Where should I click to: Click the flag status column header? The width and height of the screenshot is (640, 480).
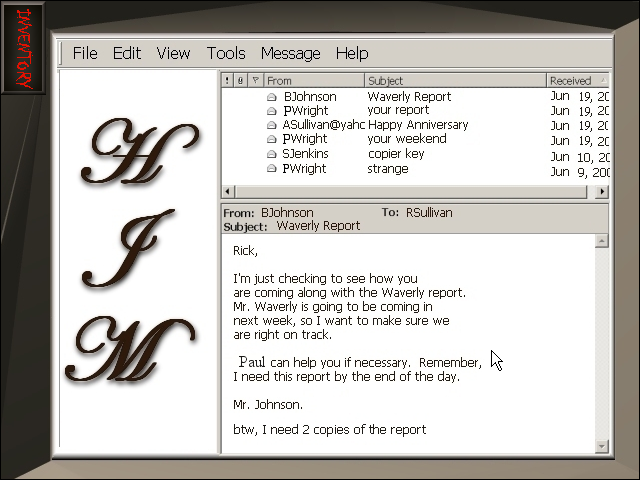click(x=255, y=80)
